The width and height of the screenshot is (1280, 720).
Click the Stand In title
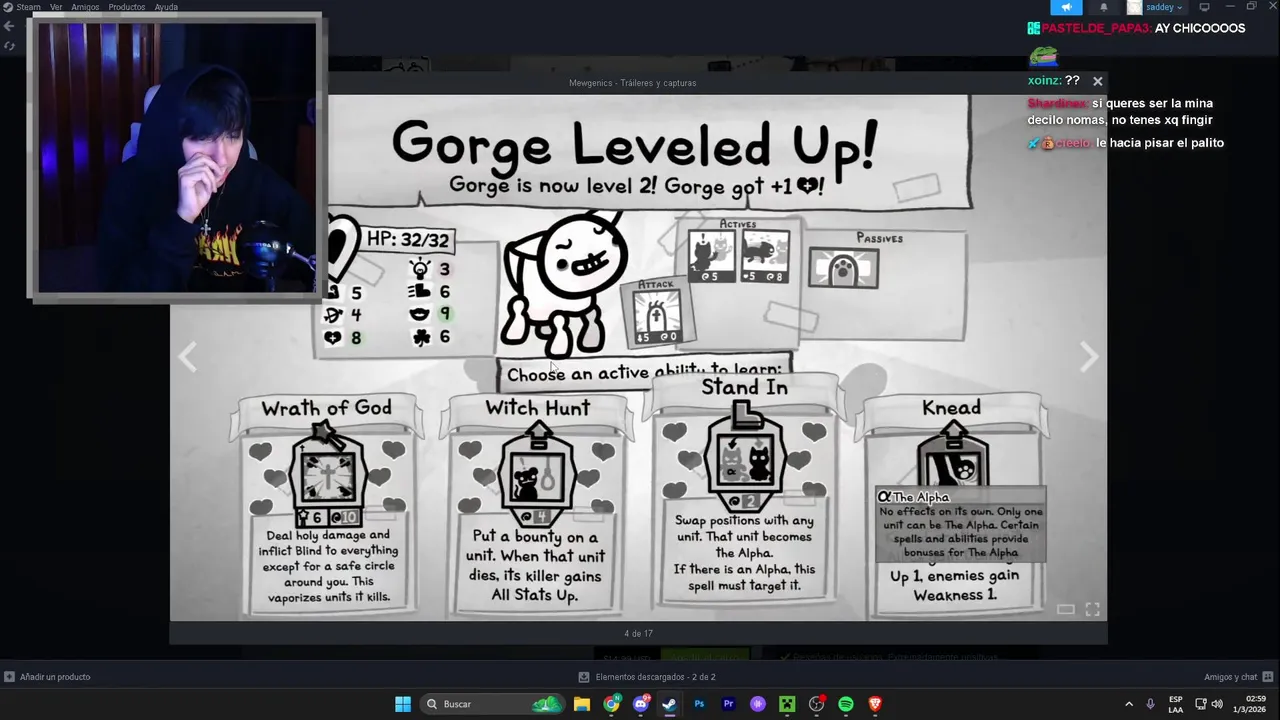click(x=744, y=387)
